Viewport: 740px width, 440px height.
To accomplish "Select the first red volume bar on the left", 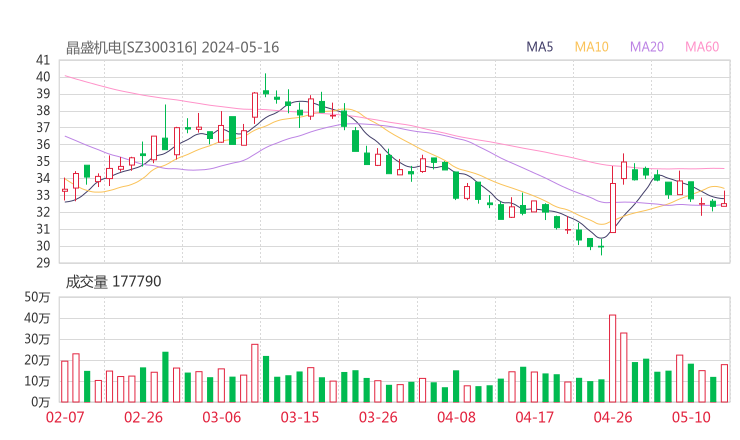I will (x=65, y=381).
